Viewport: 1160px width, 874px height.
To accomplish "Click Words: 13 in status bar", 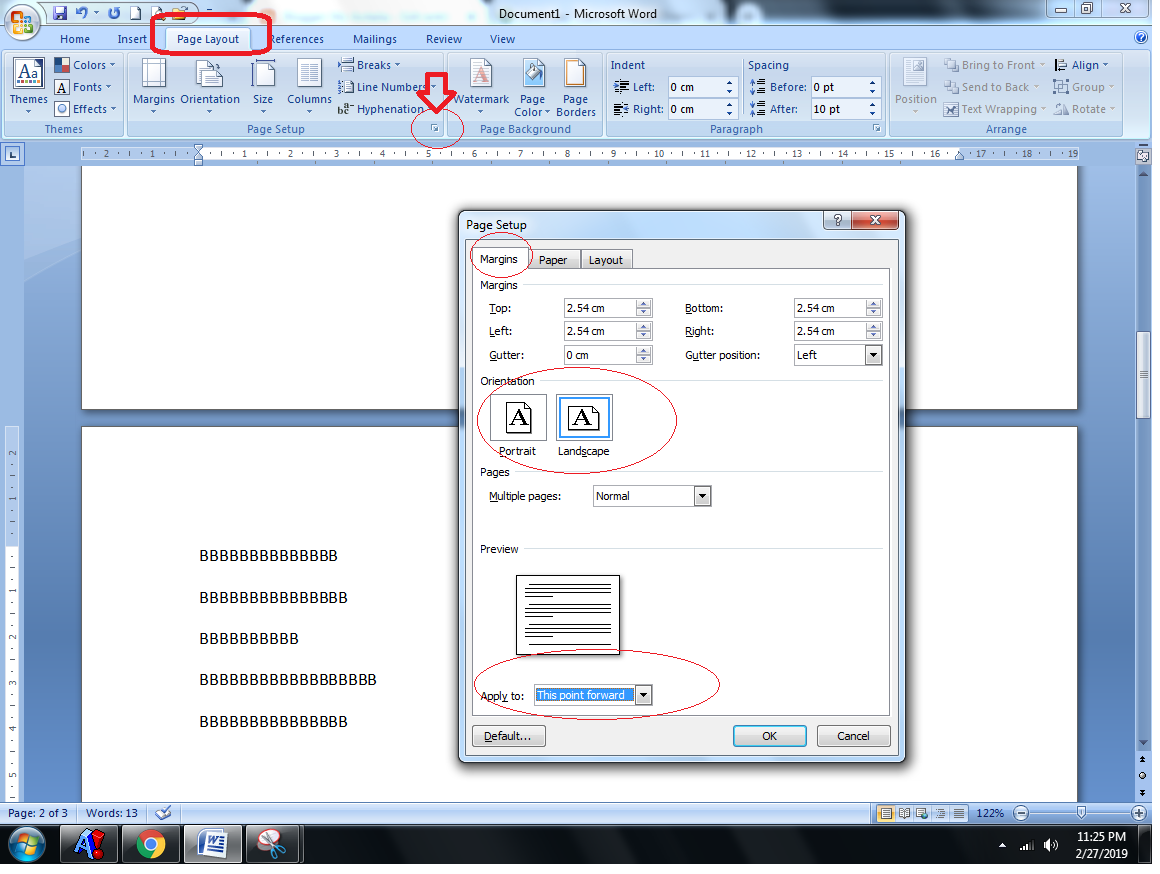I will tap(112, 813).
